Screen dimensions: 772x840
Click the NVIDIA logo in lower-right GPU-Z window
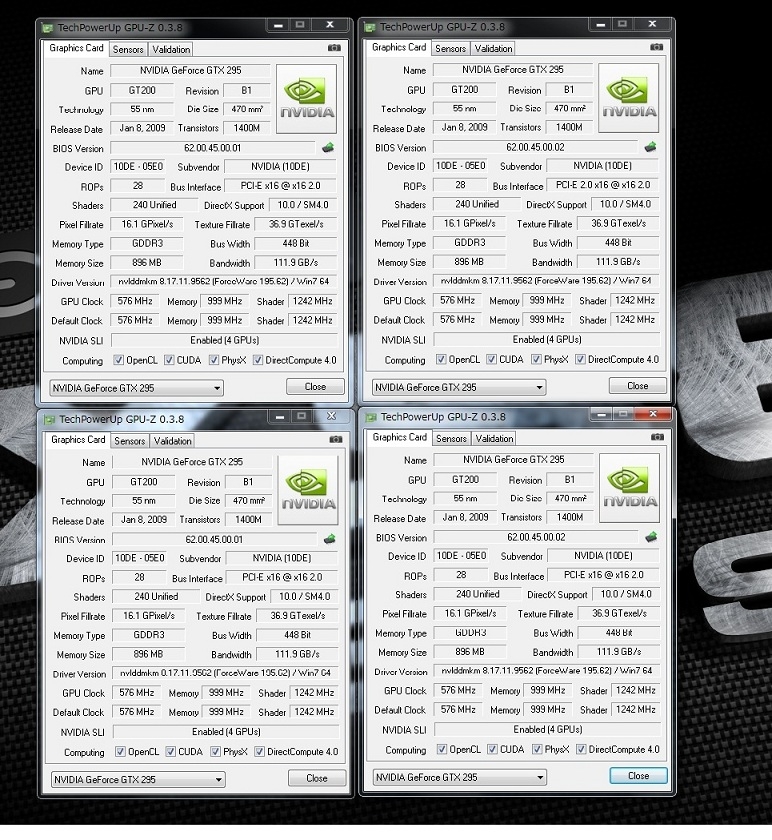pos(629,488)
